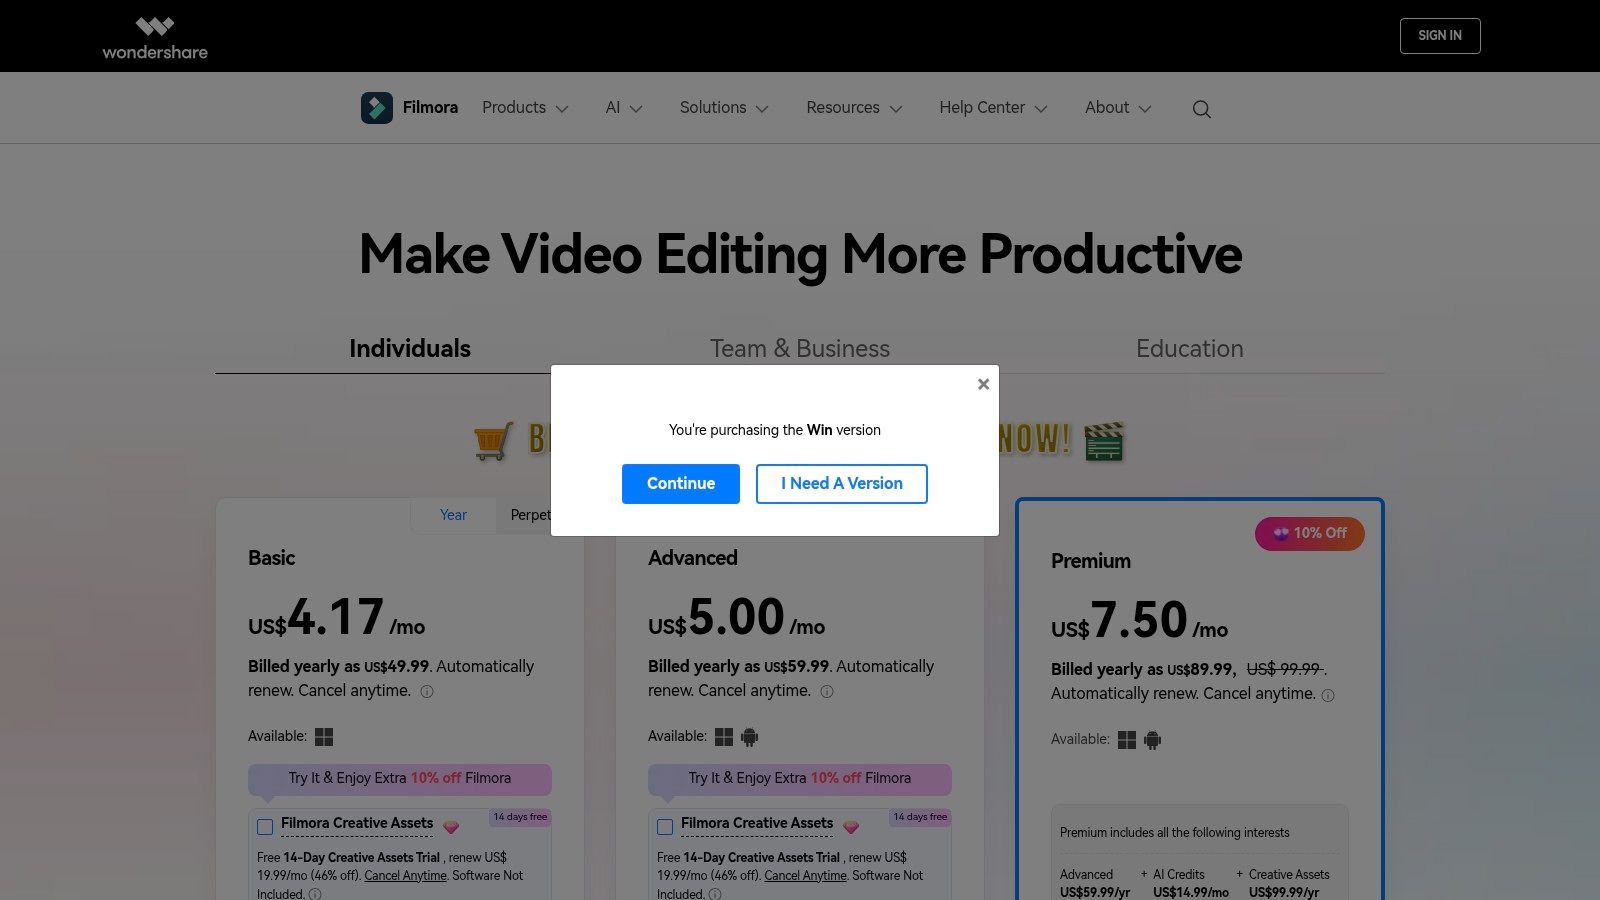Click the Windows icon in Advanced plan

724,737
